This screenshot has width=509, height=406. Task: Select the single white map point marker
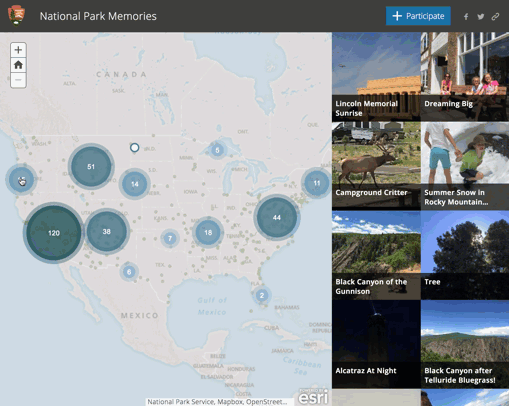pyautogui.click(x=135, y=147)
